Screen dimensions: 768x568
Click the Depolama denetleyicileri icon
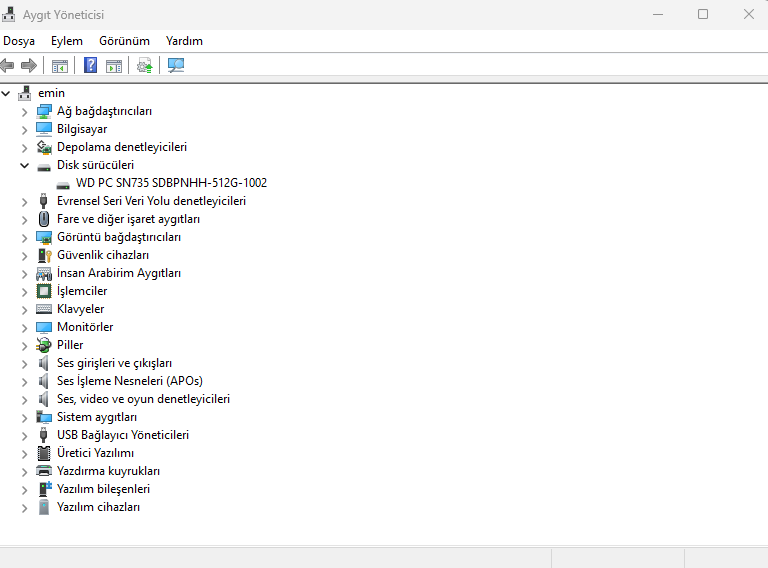(44, 147)
